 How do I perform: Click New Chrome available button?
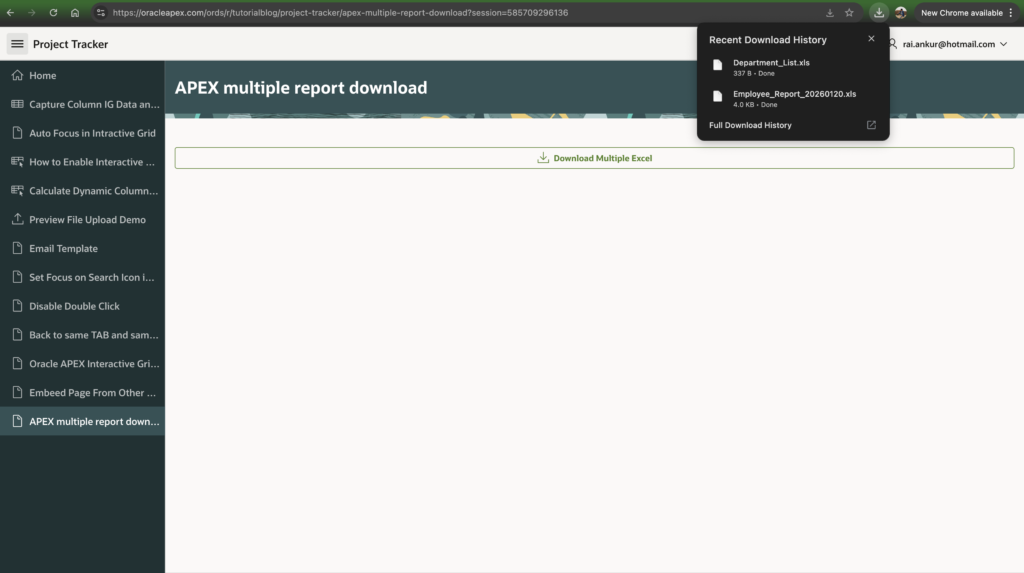coord(961,12)
